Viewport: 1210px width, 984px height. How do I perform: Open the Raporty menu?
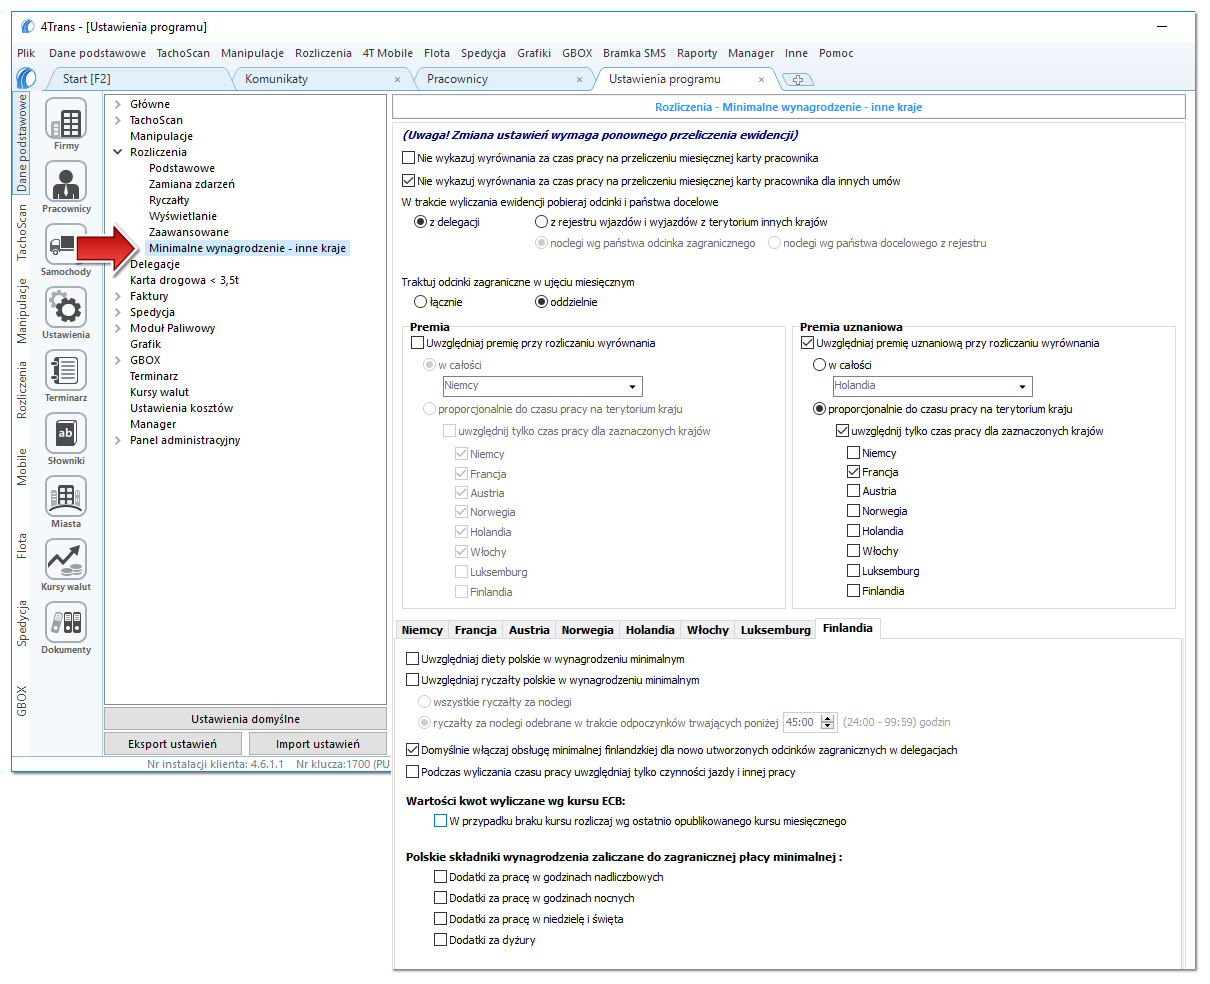[x=697, y=53]
